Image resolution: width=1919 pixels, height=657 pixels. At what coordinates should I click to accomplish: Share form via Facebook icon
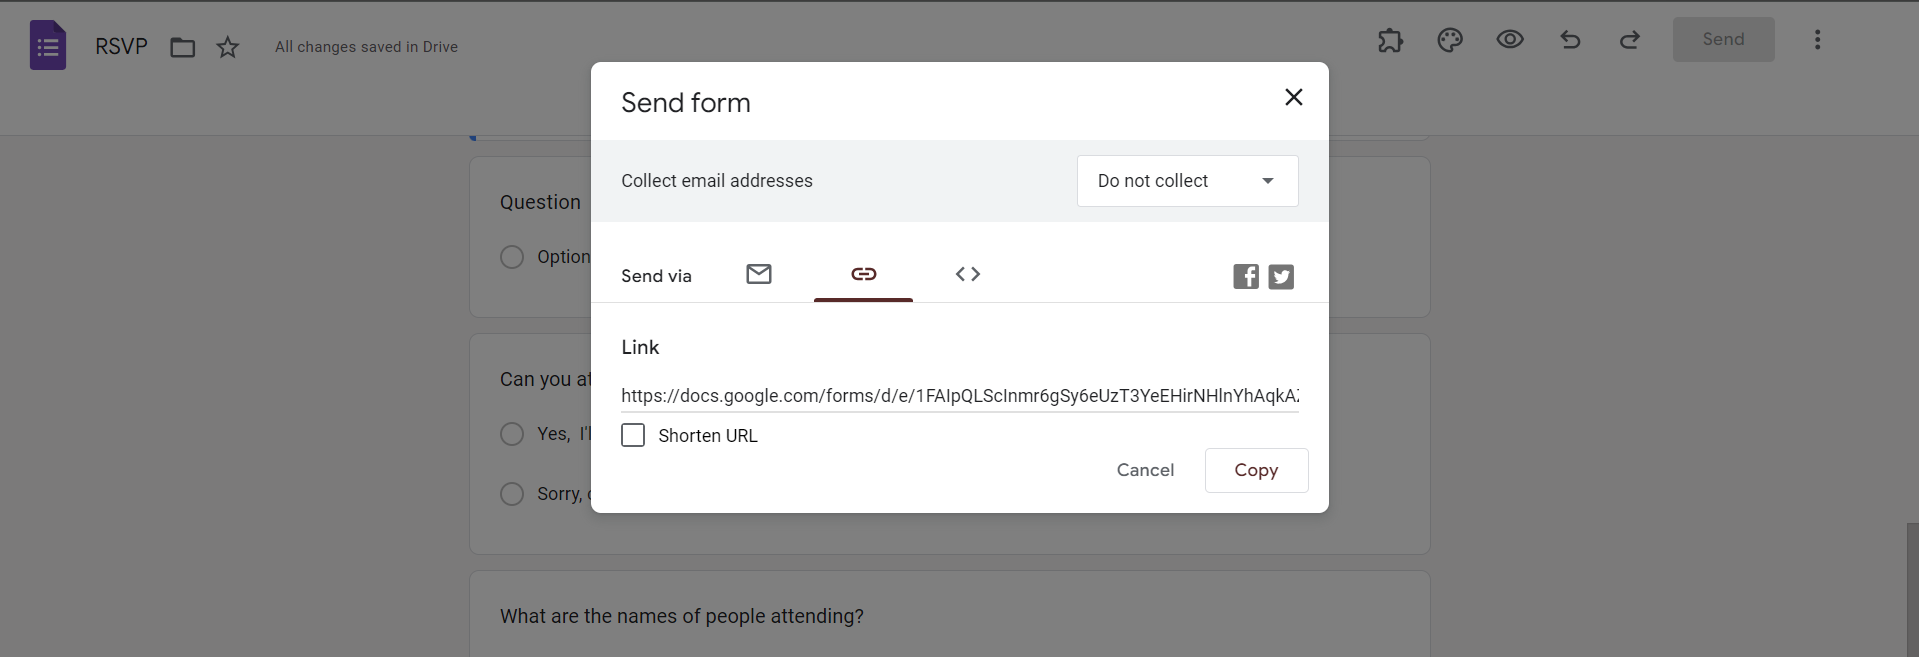[1246, 276]
